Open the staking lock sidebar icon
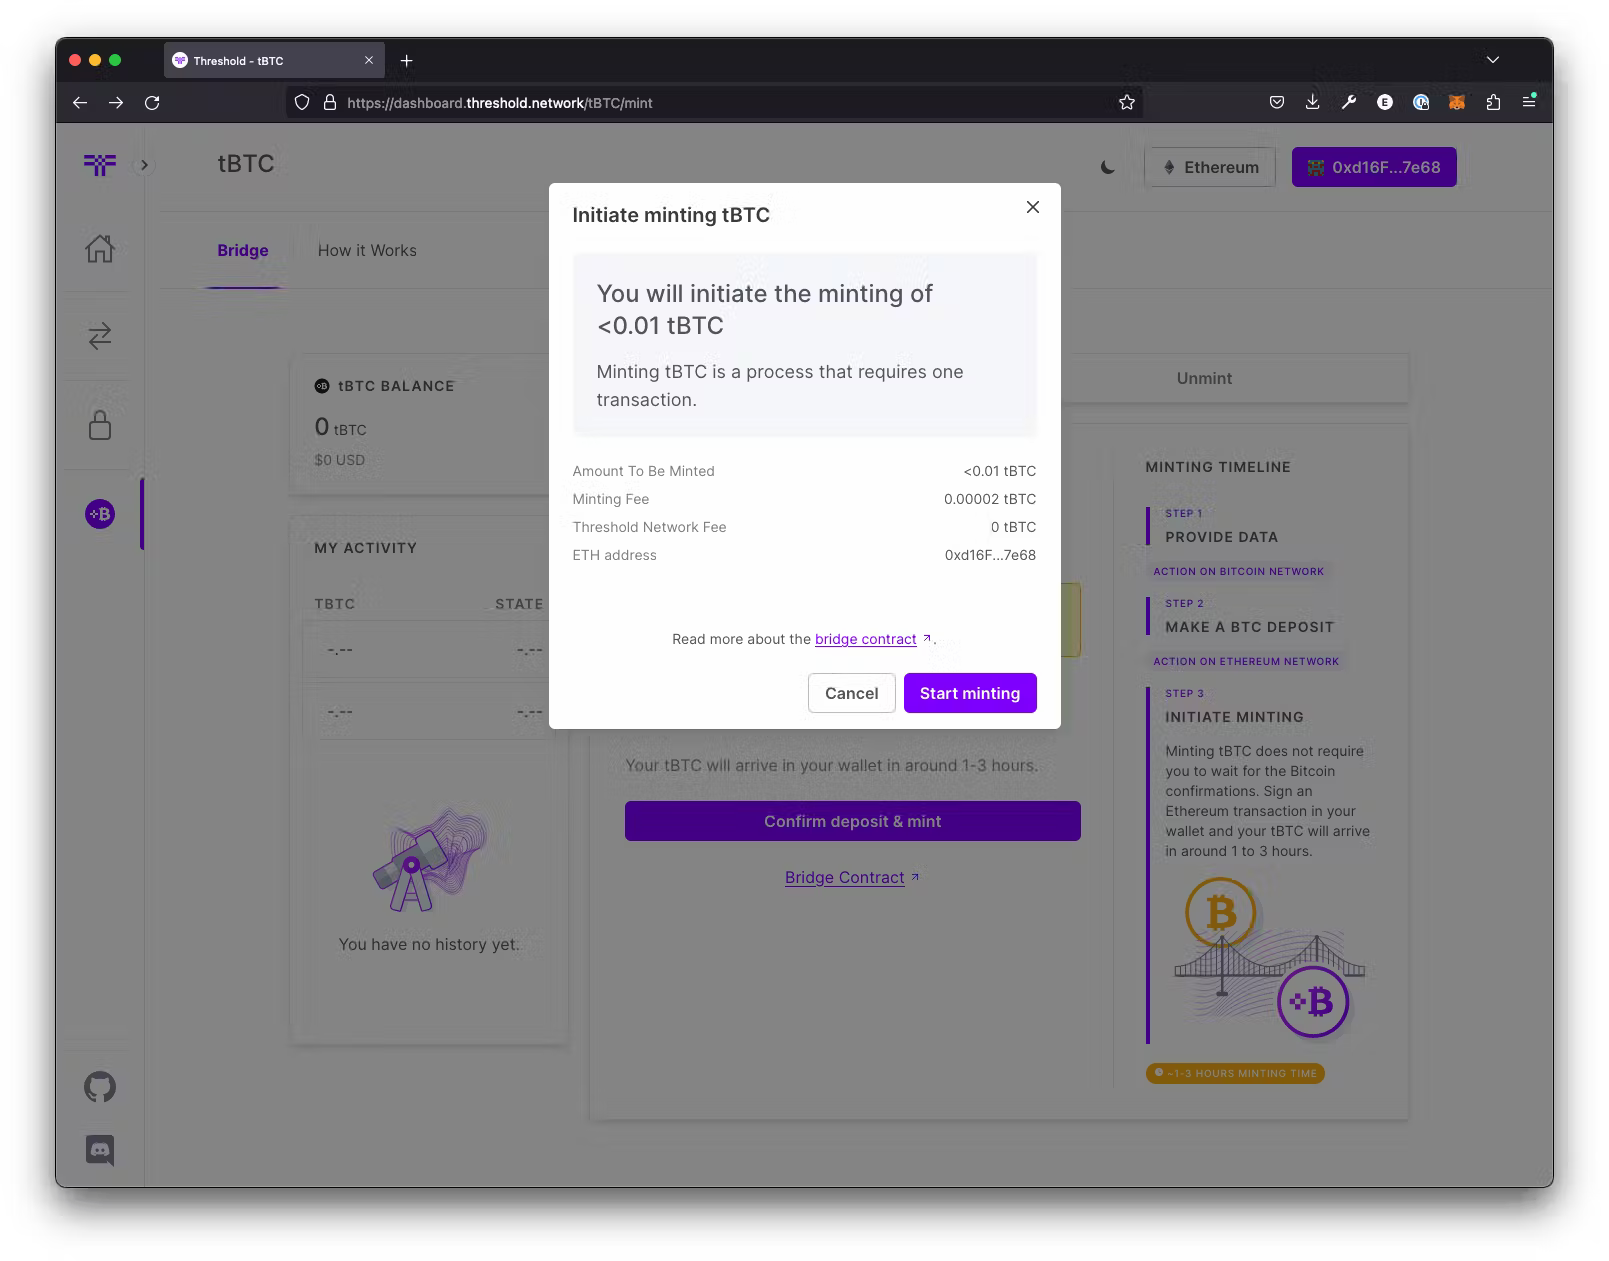This screenshot has width=1609, height=1261. (99, 425)
